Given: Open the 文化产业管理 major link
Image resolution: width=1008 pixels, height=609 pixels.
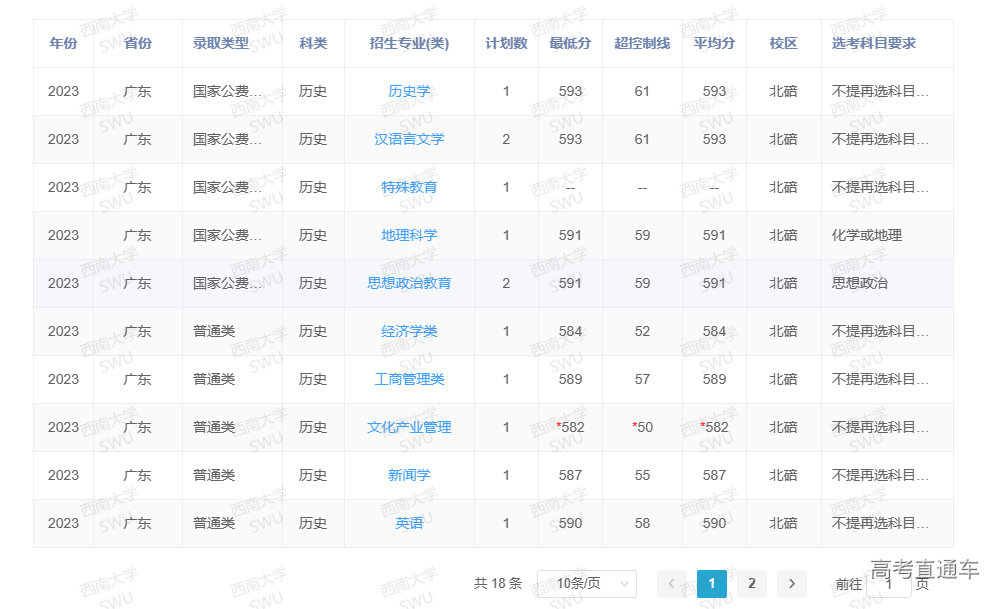Looking at the screenshot, I should coord(409,427).
